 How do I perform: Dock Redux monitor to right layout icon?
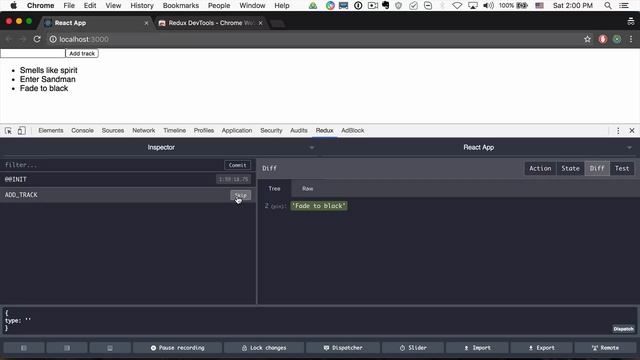click(x=67, y=348)
